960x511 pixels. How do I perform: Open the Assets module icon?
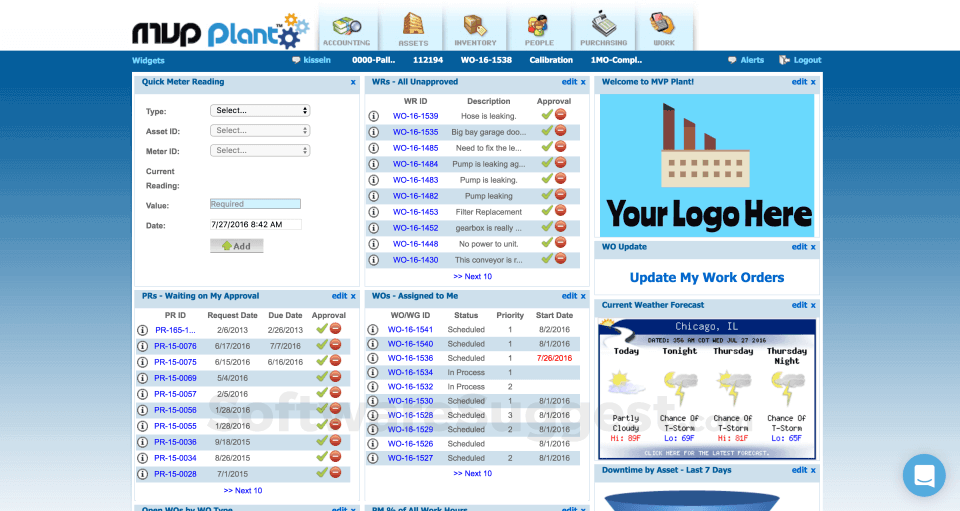pyautogui.click(x=413, y=29)
